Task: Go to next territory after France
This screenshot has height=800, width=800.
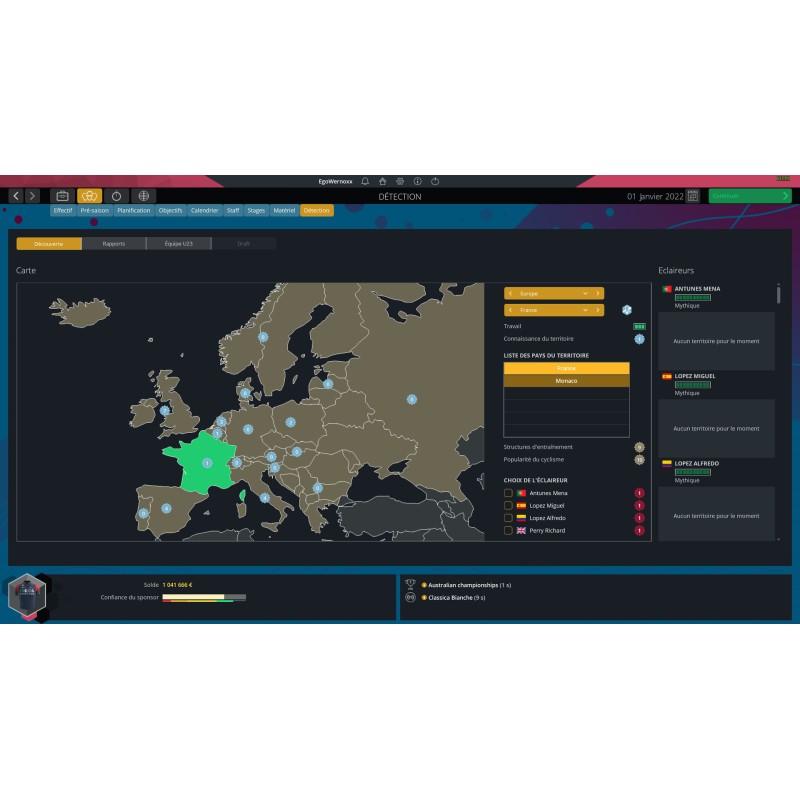Action: coord(598,310)
